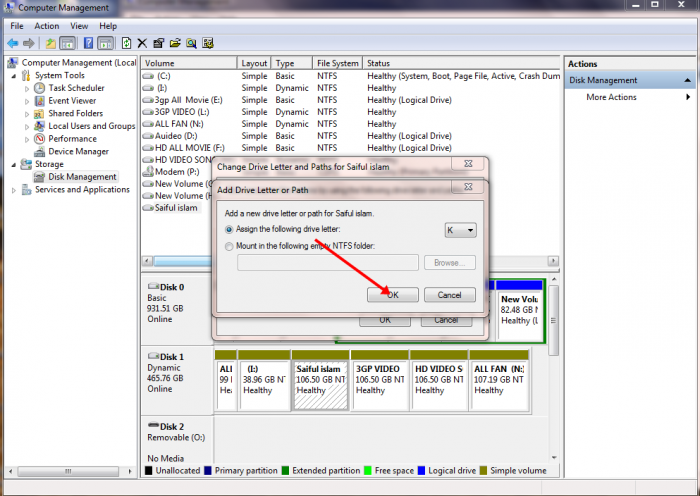This screenshot has height=496, width=700.
Task: Click the green Refresh toolbar icon
Action: tap(126, 43)
